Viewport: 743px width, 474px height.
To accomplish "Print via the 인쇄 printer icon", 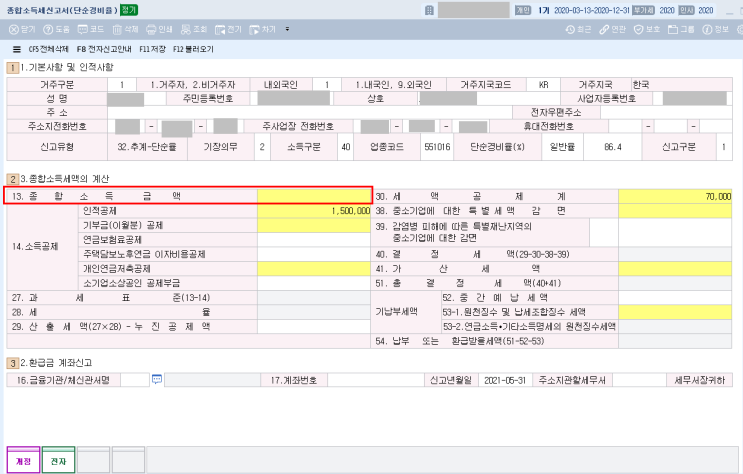I will coord(159,29).
